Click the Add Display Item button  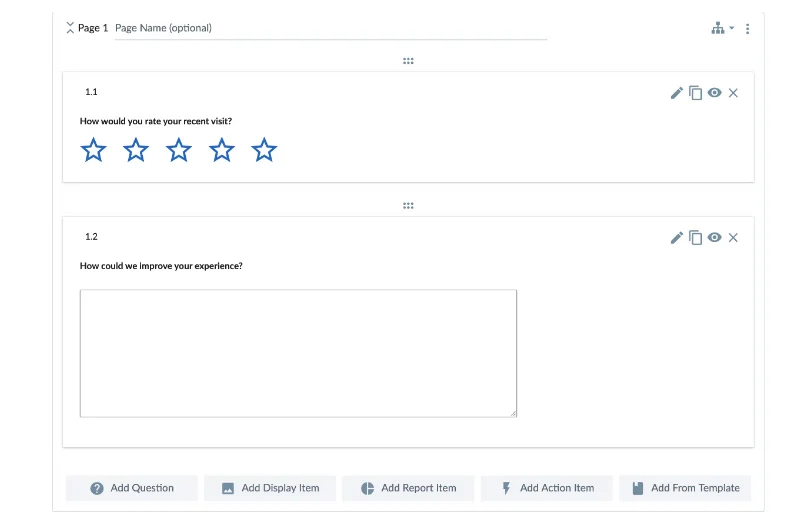270,488
